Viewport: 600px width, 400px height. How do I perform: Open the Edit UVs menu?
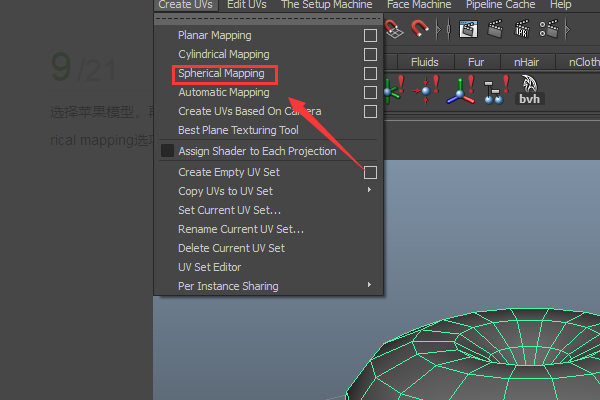(x=247, y=5)
